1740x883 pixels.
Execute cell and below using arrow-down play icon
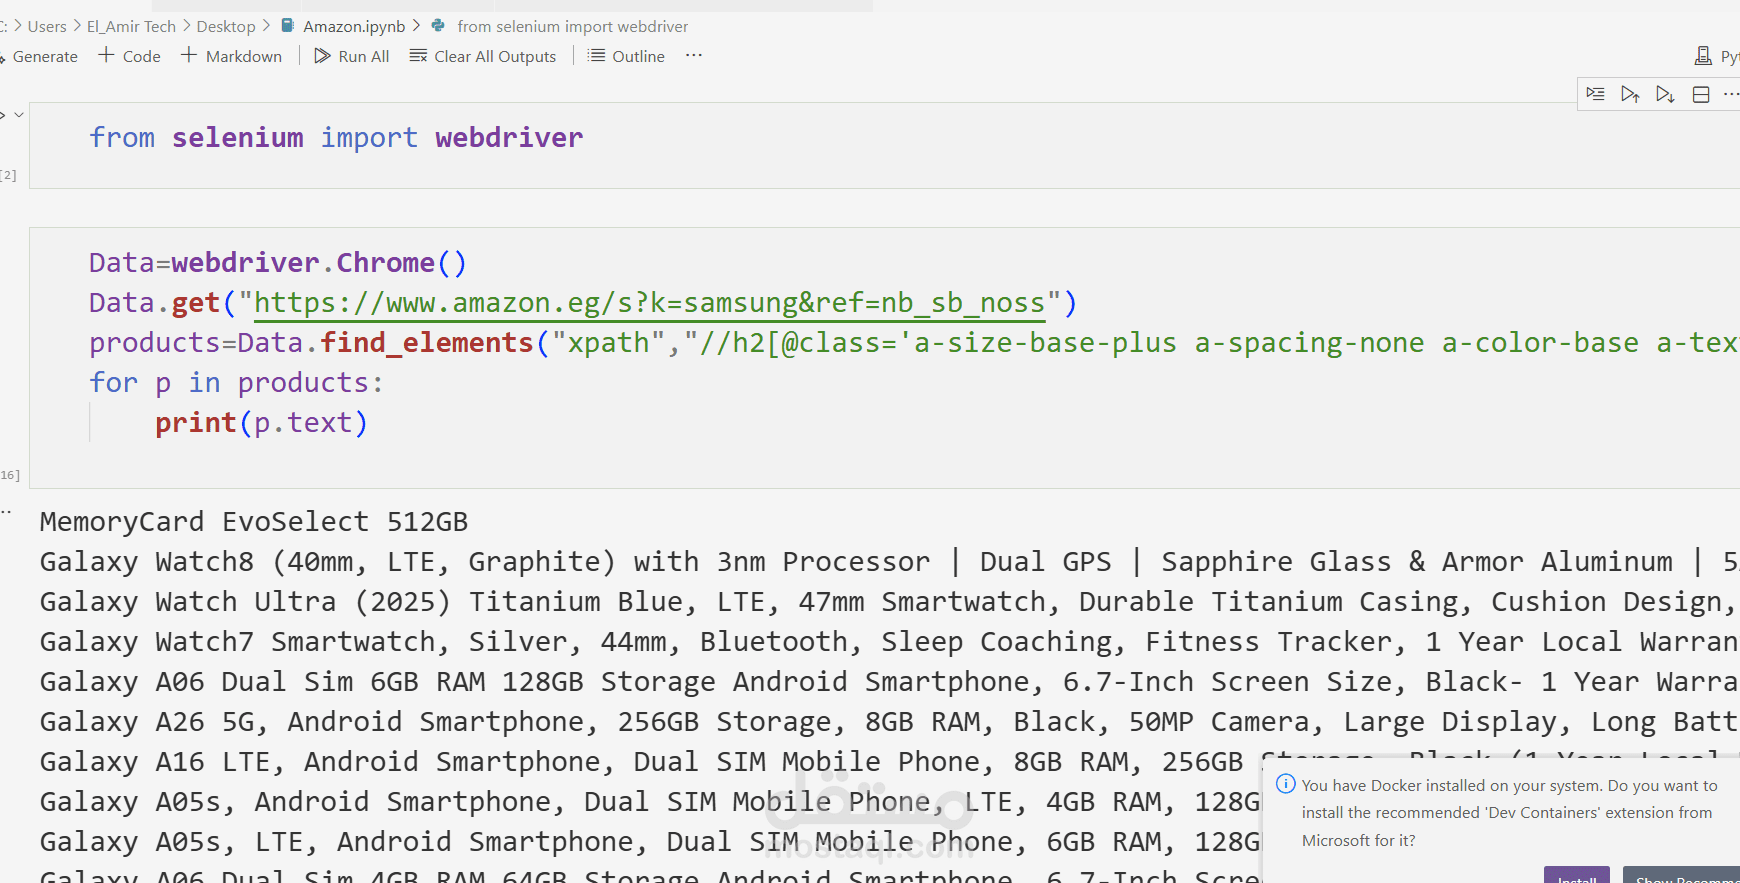pyautogui.click(x=1665, y=94)
